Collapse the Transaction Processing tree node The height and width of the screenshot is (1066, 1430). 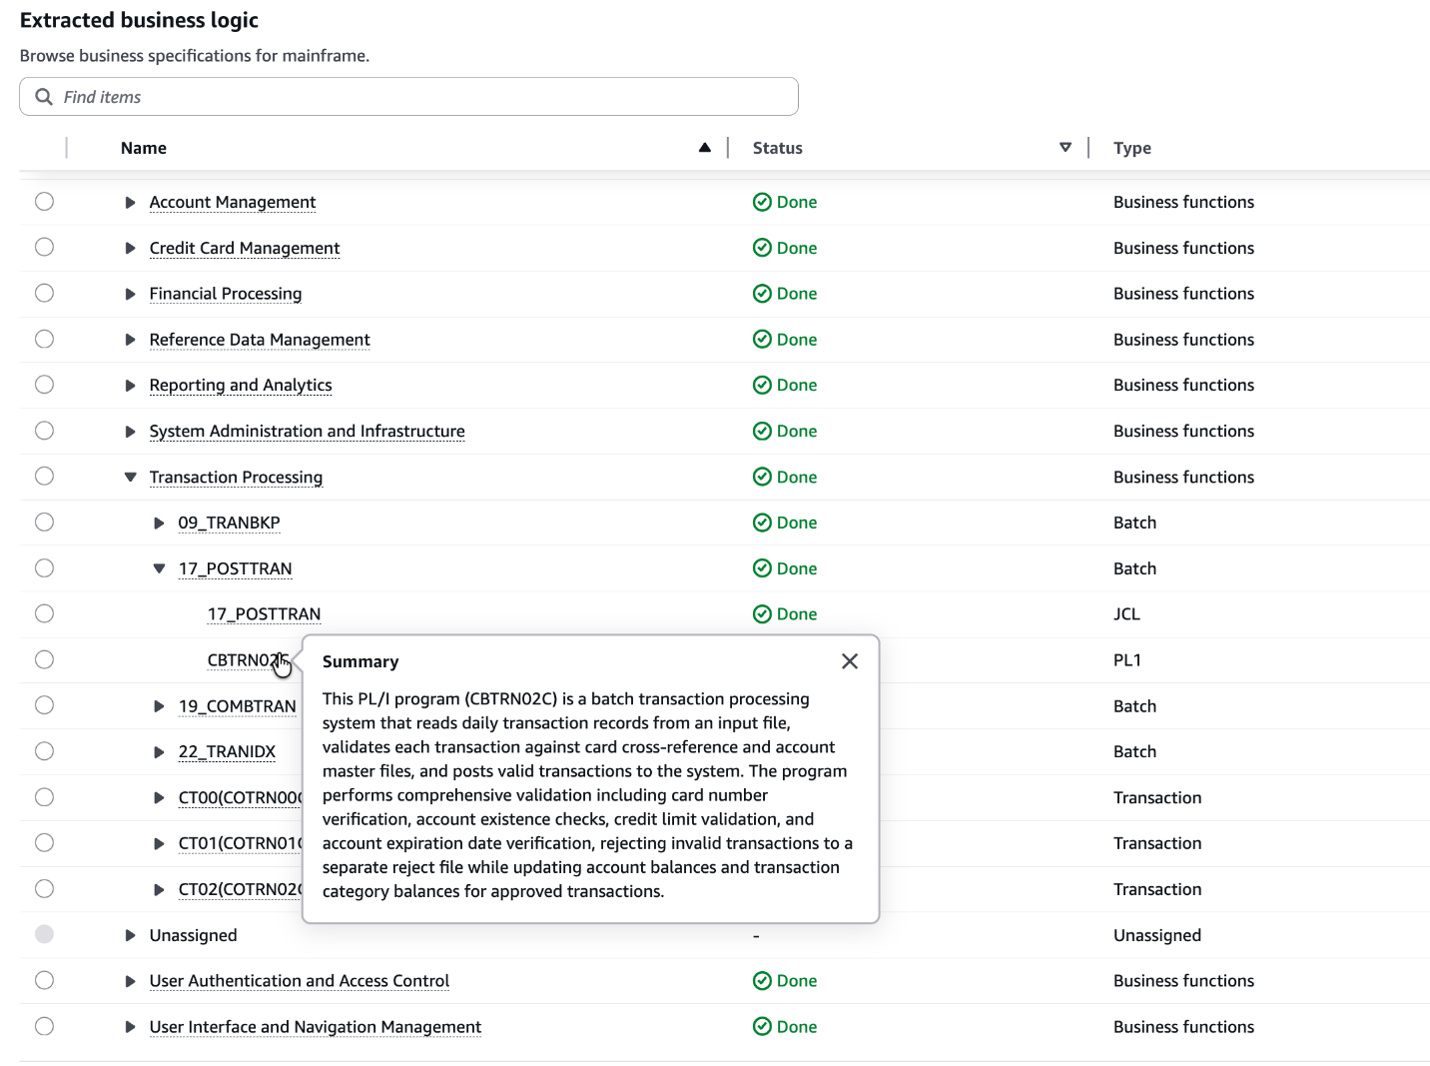coord(130,477)
